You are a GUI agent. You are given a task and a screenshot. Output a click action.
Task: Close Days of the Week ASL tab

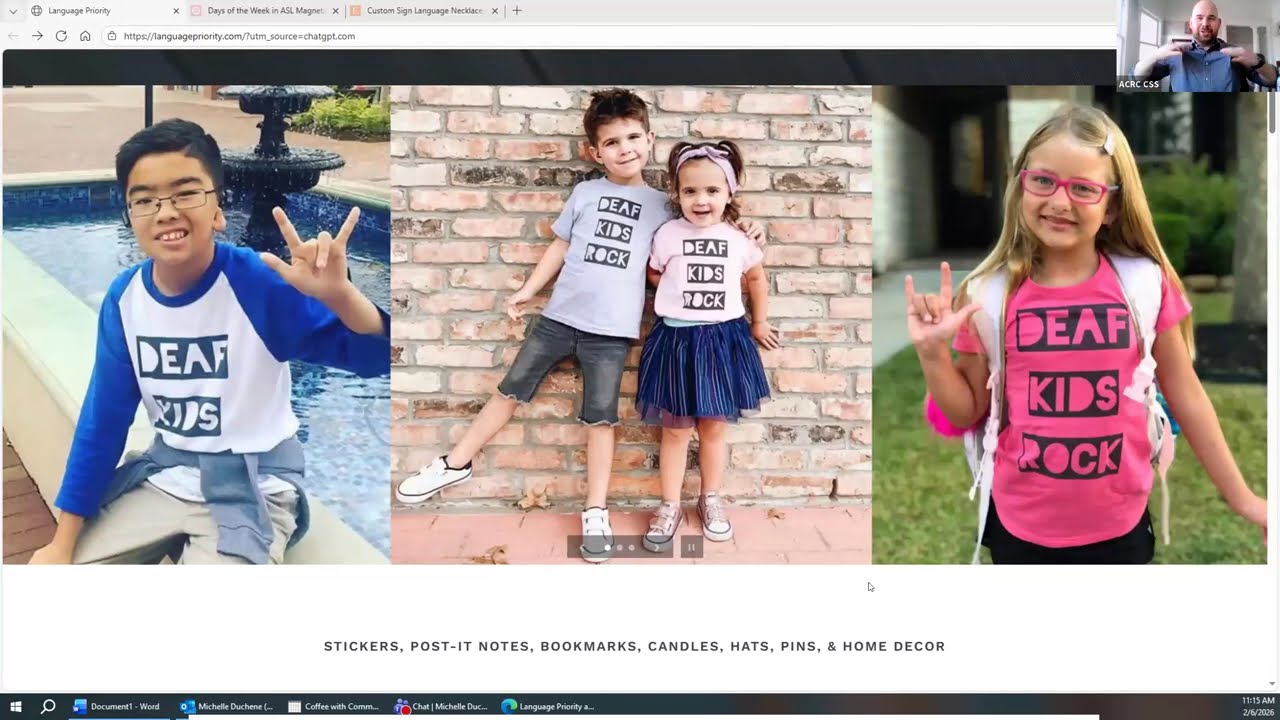point(336,11)
